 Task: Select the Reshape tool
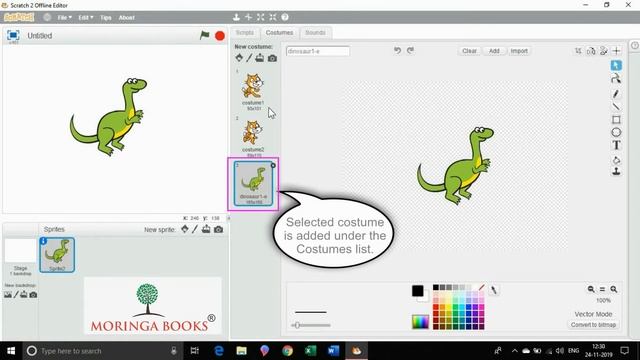point(616,79)
